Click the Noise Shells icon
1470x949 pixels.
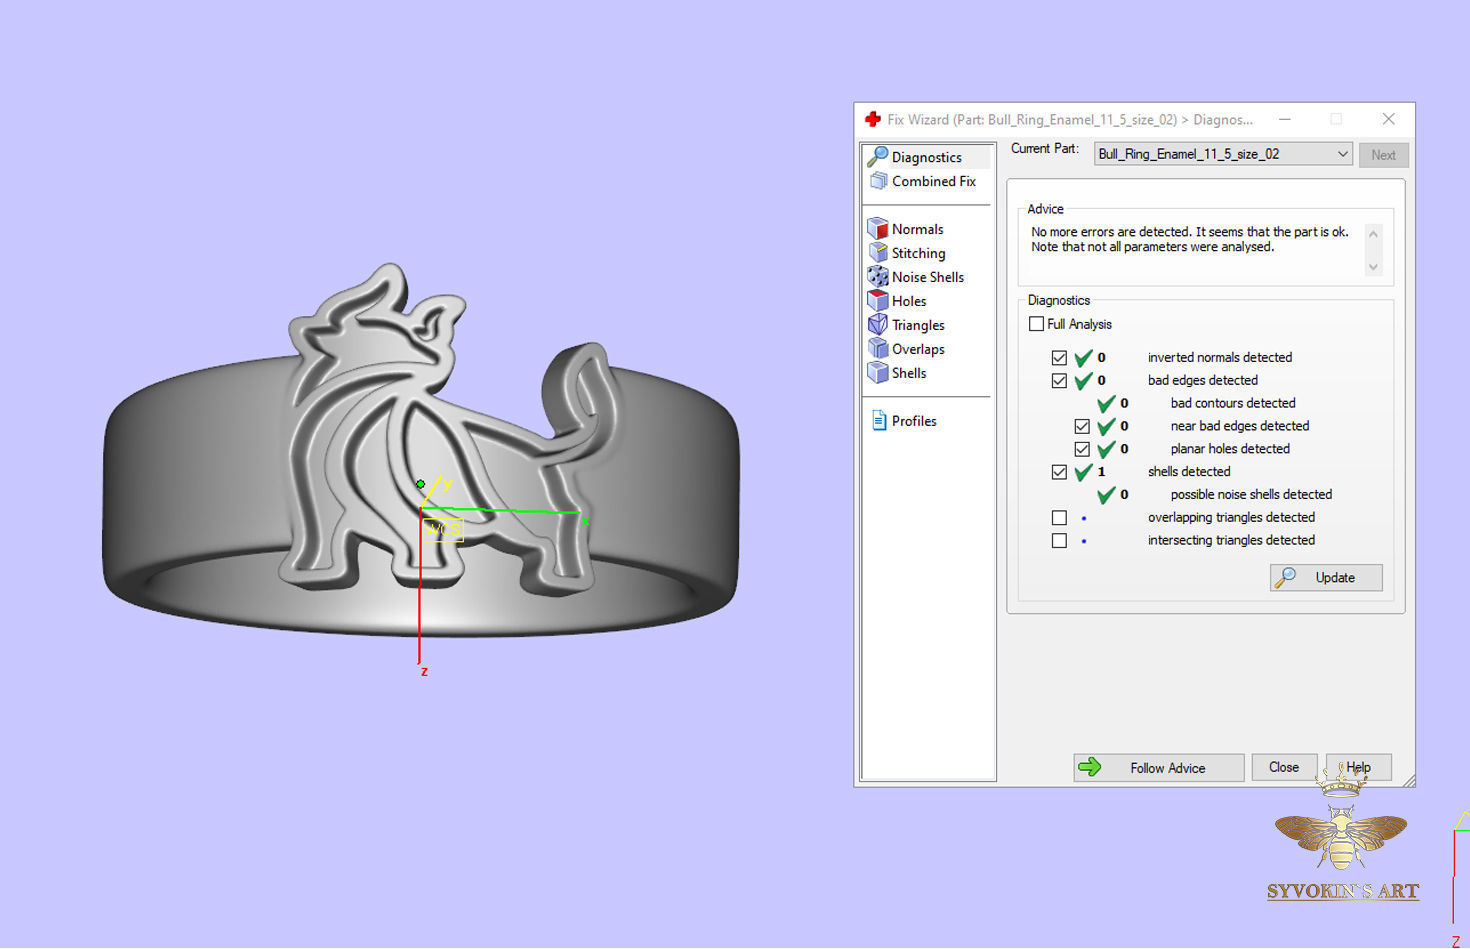[877, 277]
